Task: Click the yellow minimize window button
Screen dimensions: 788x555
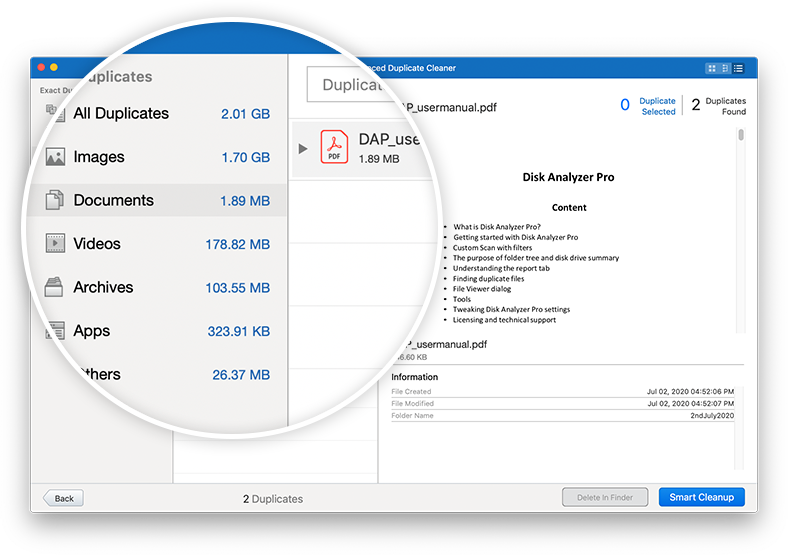Action: (54, 67)
